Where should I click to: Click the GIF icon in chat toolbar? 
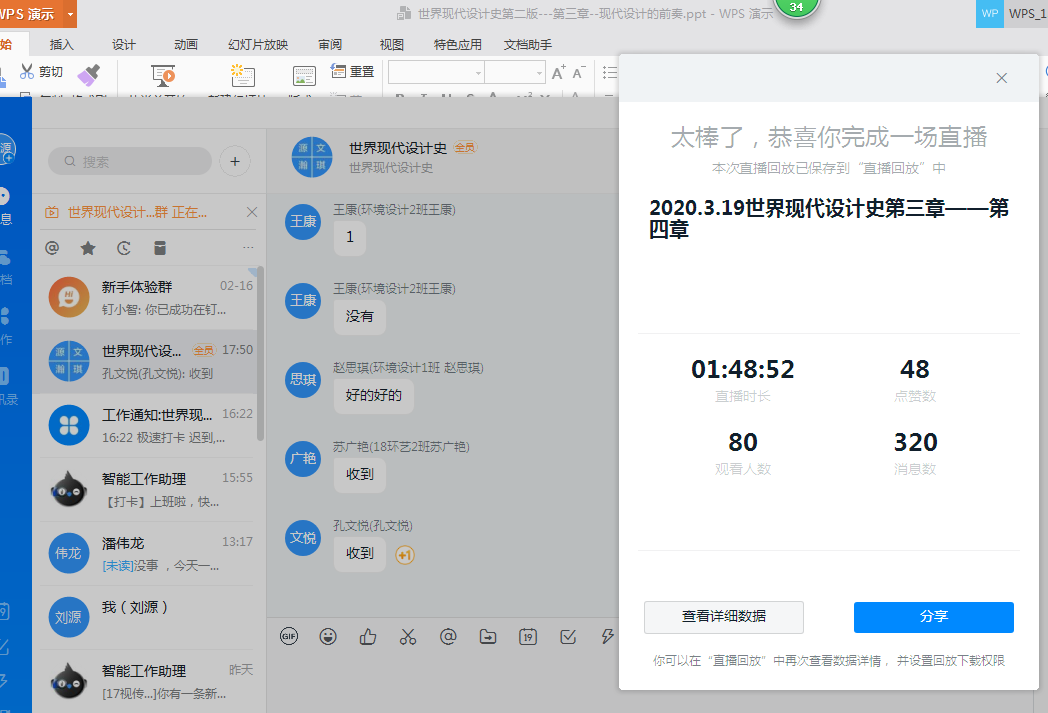(289, 636)
